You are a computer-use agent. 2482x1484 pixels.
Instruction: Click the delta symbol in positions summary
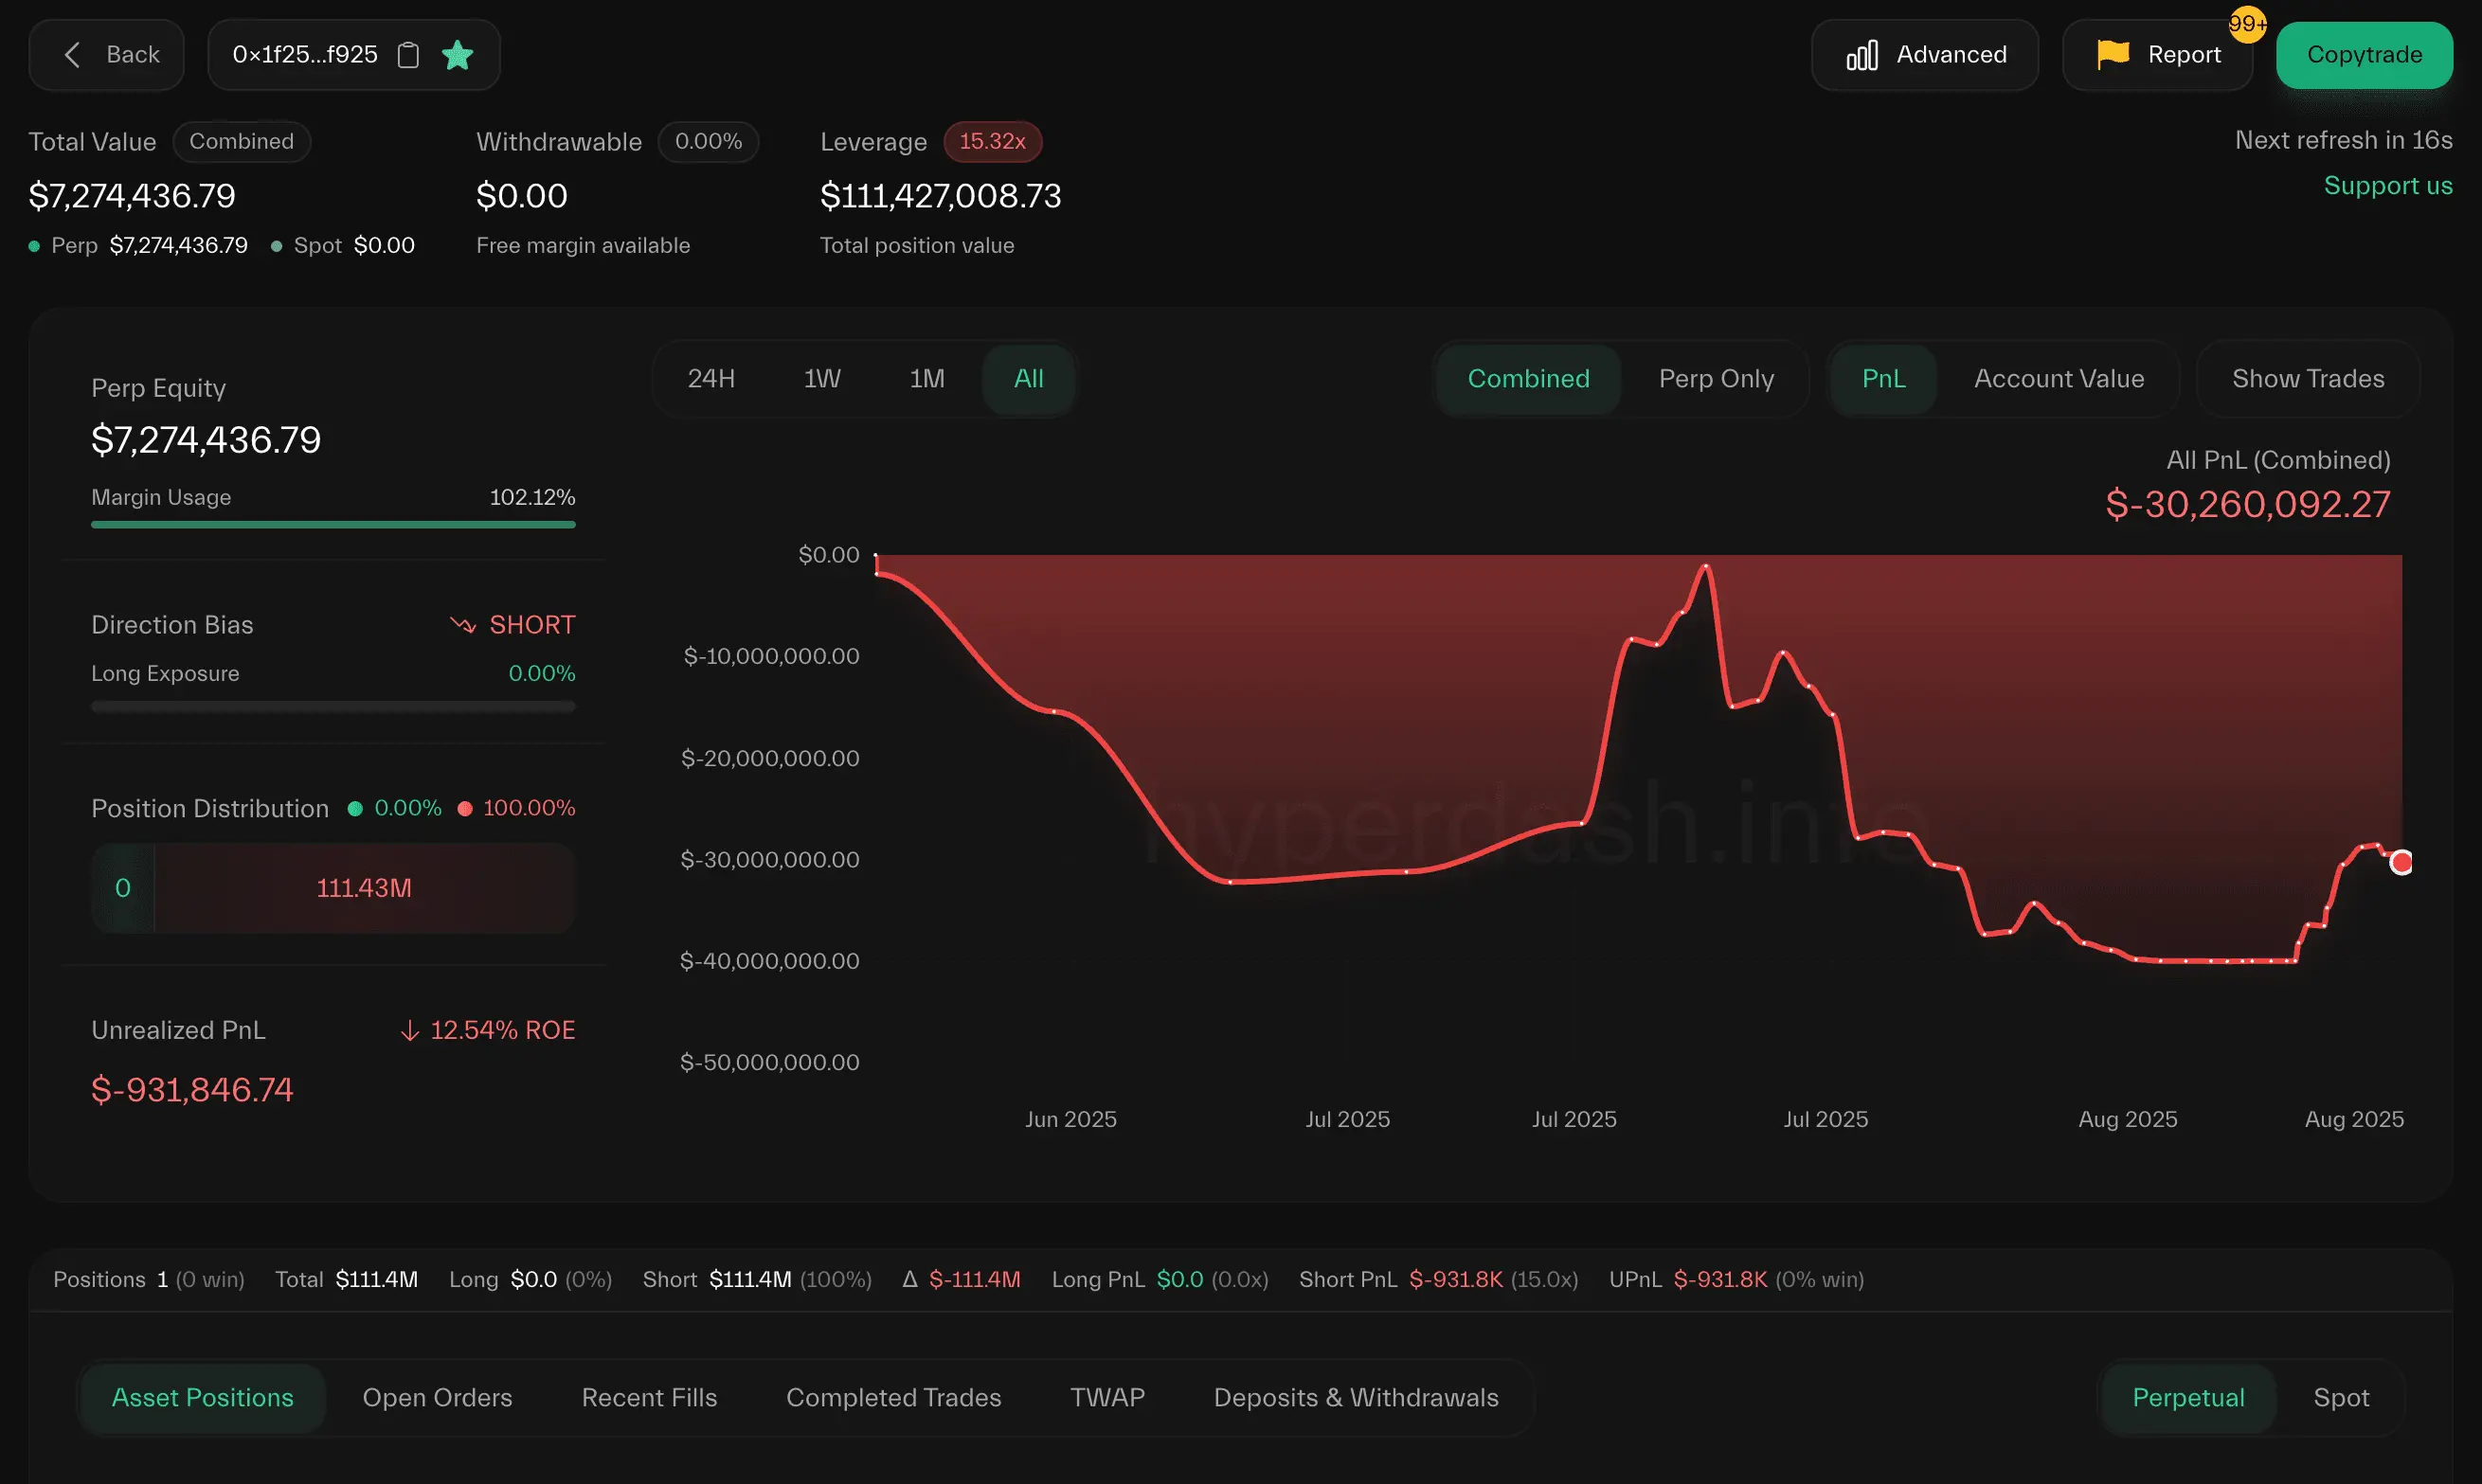(x=910, y=1279)
